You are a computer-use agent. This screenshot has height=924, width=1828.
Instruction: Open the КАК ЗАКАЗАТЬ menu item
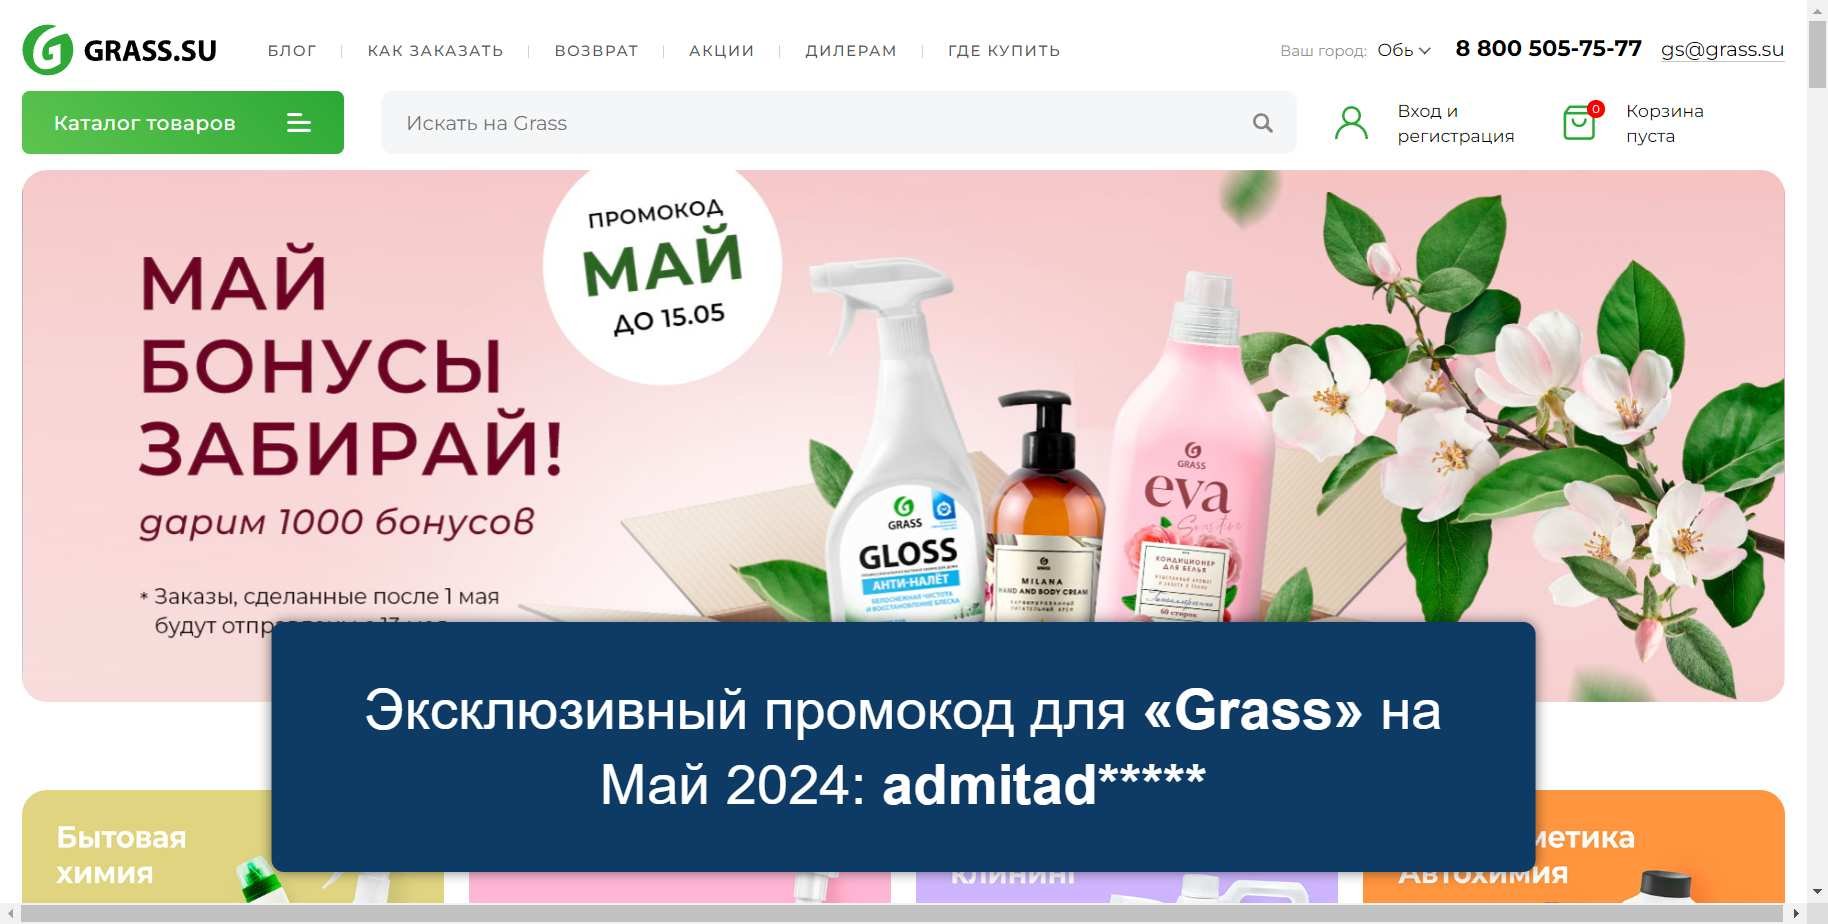pyautogui.click(x=435, y=51)
